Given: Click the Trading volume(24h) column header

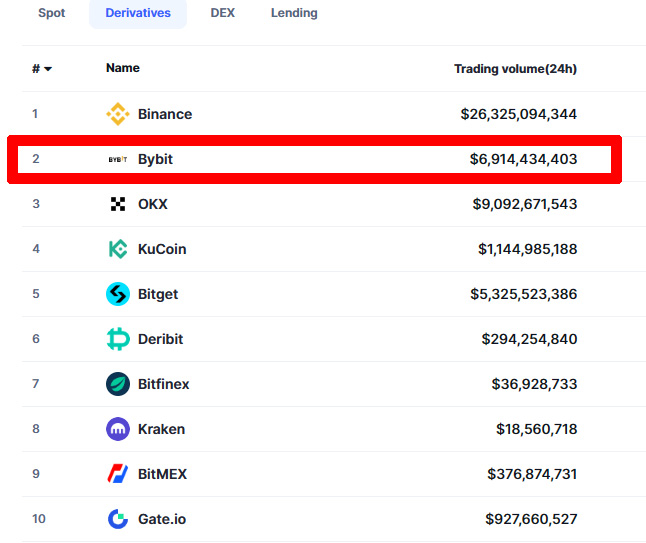Looking at the screenshot, I should tap(515, 69).
